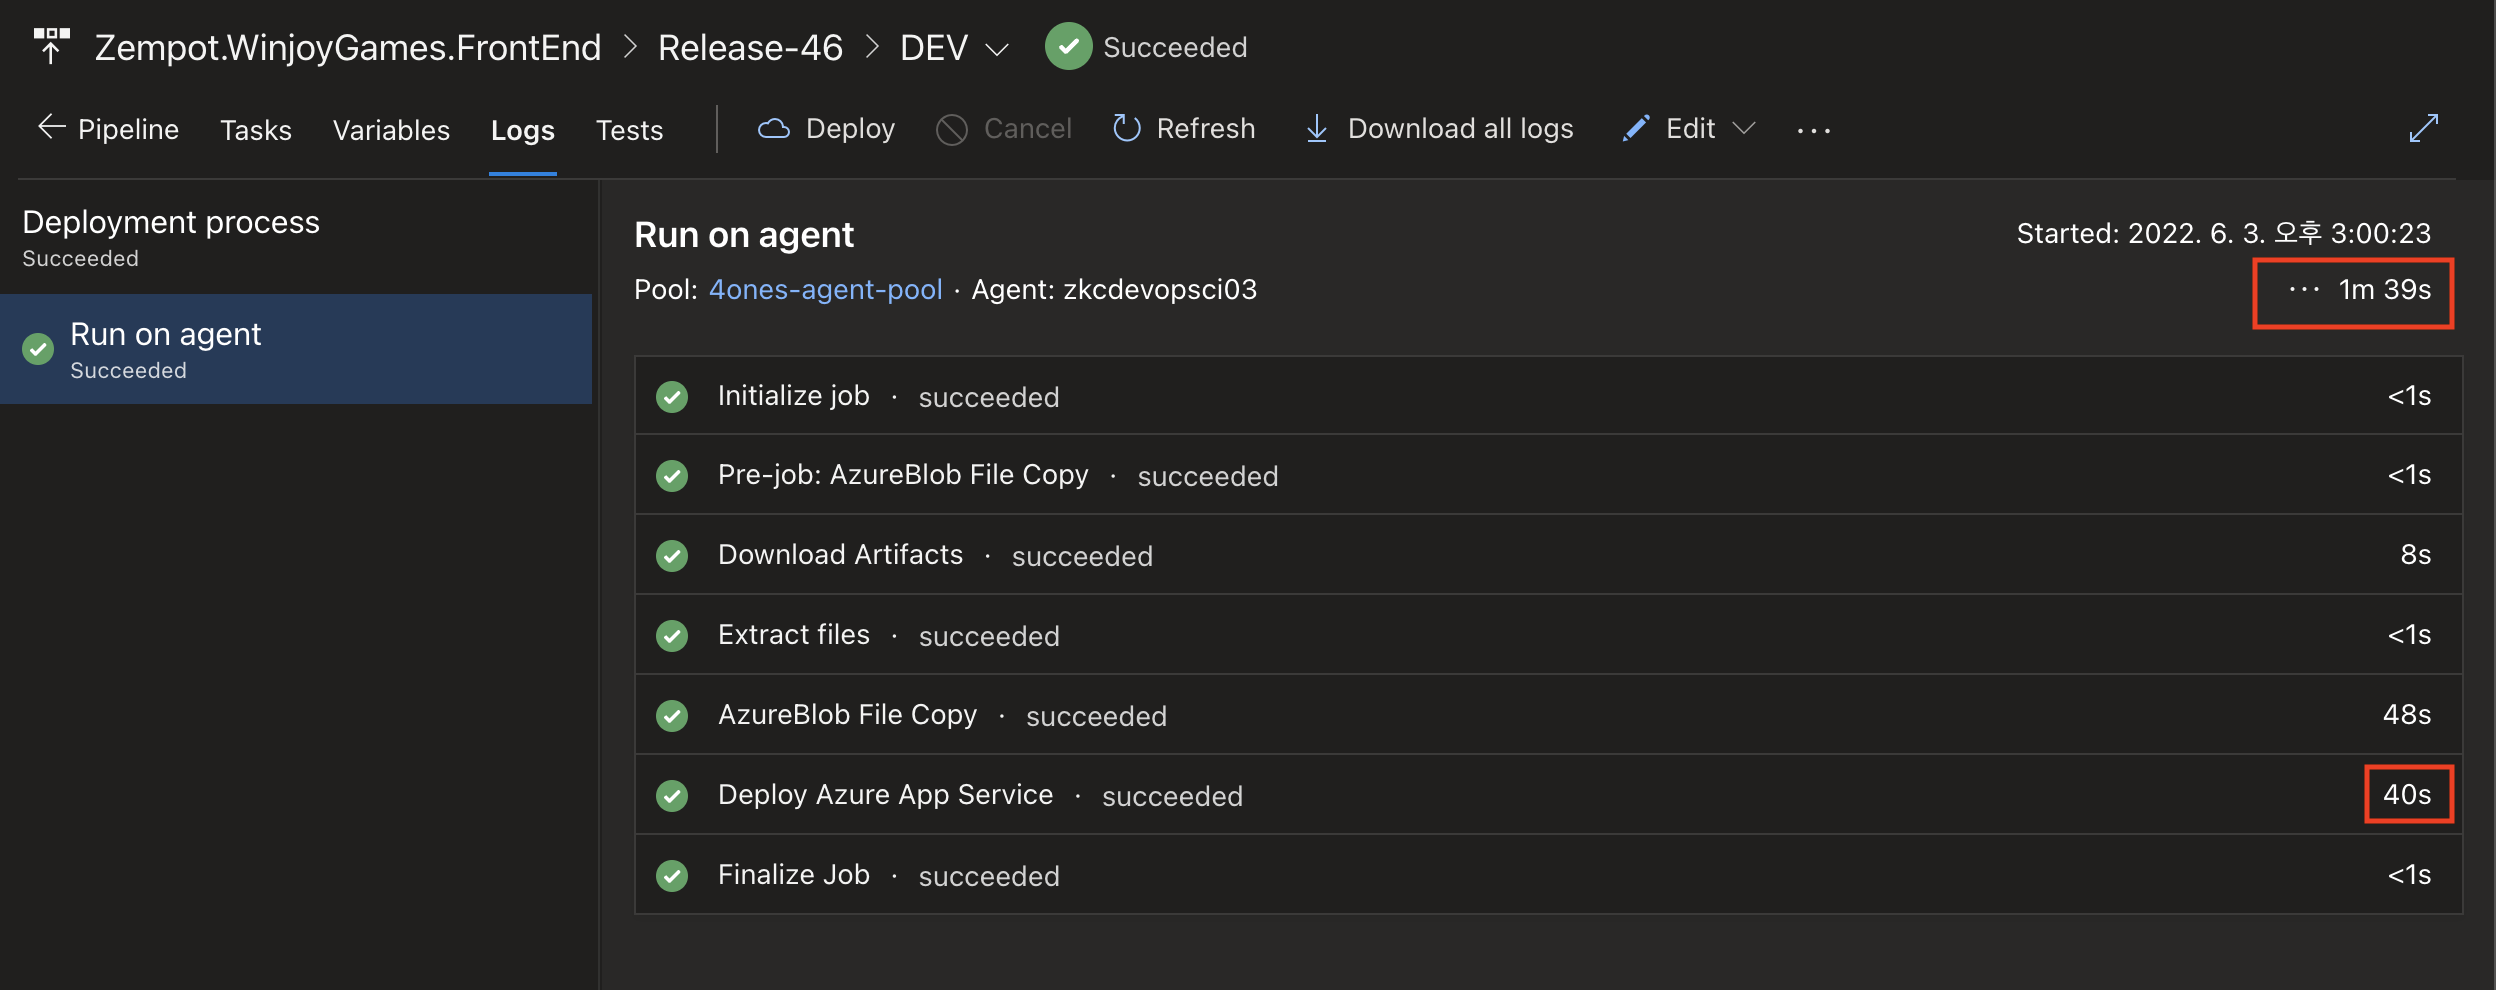2496x990 pixels.
Task: Click the Edit pencil button
Action: [x=1669, y=129]
